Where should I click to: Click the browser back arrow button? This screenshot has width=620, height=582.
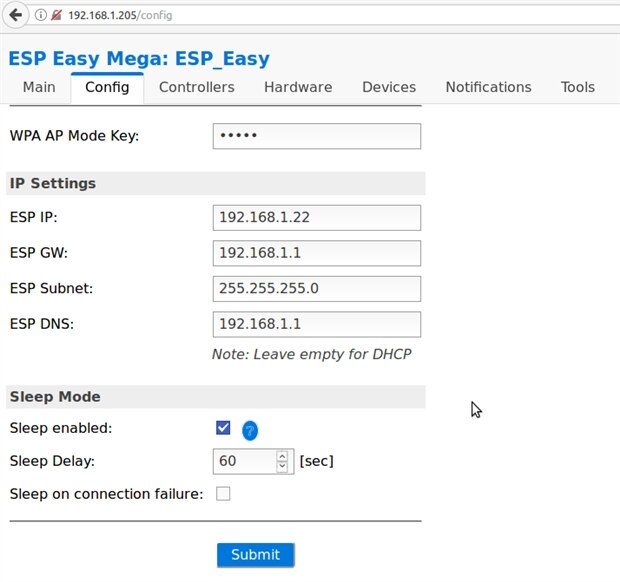(15, 15)
